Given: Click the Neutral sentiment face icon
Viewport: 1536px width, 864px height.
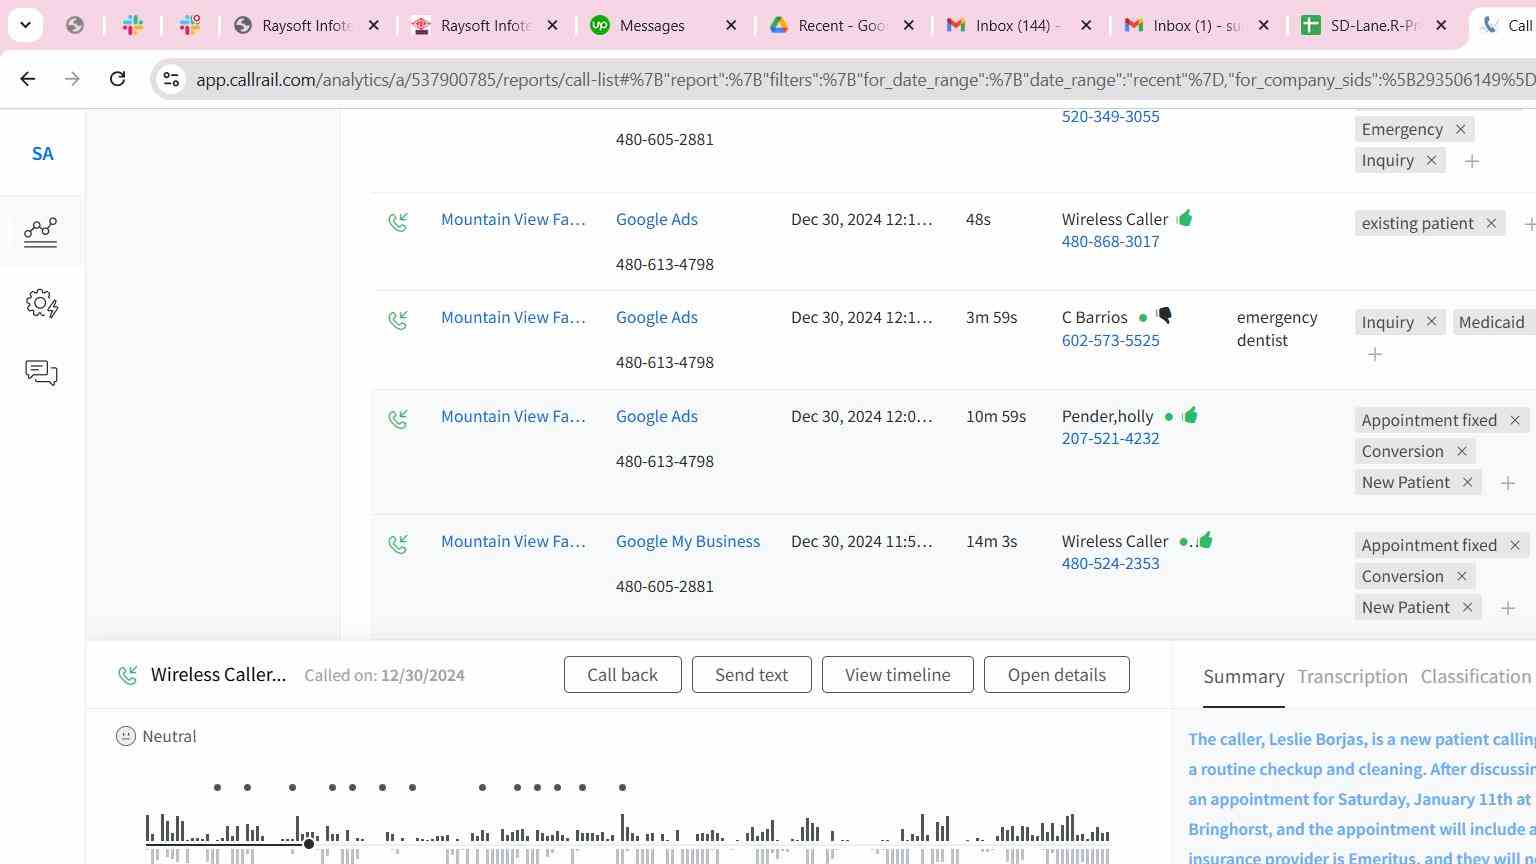Looking at the screenshot, I should tap(126, 736).
